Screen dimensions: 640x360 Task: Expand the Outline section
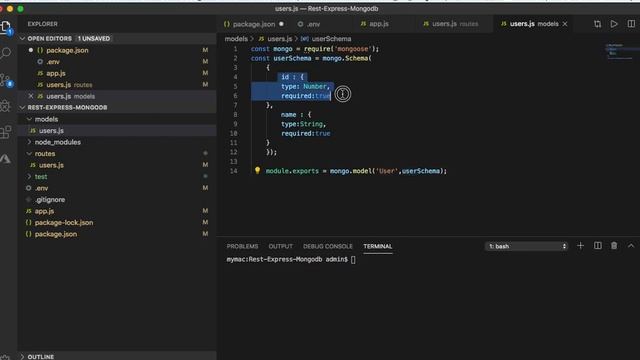click(x=22, y=356)
